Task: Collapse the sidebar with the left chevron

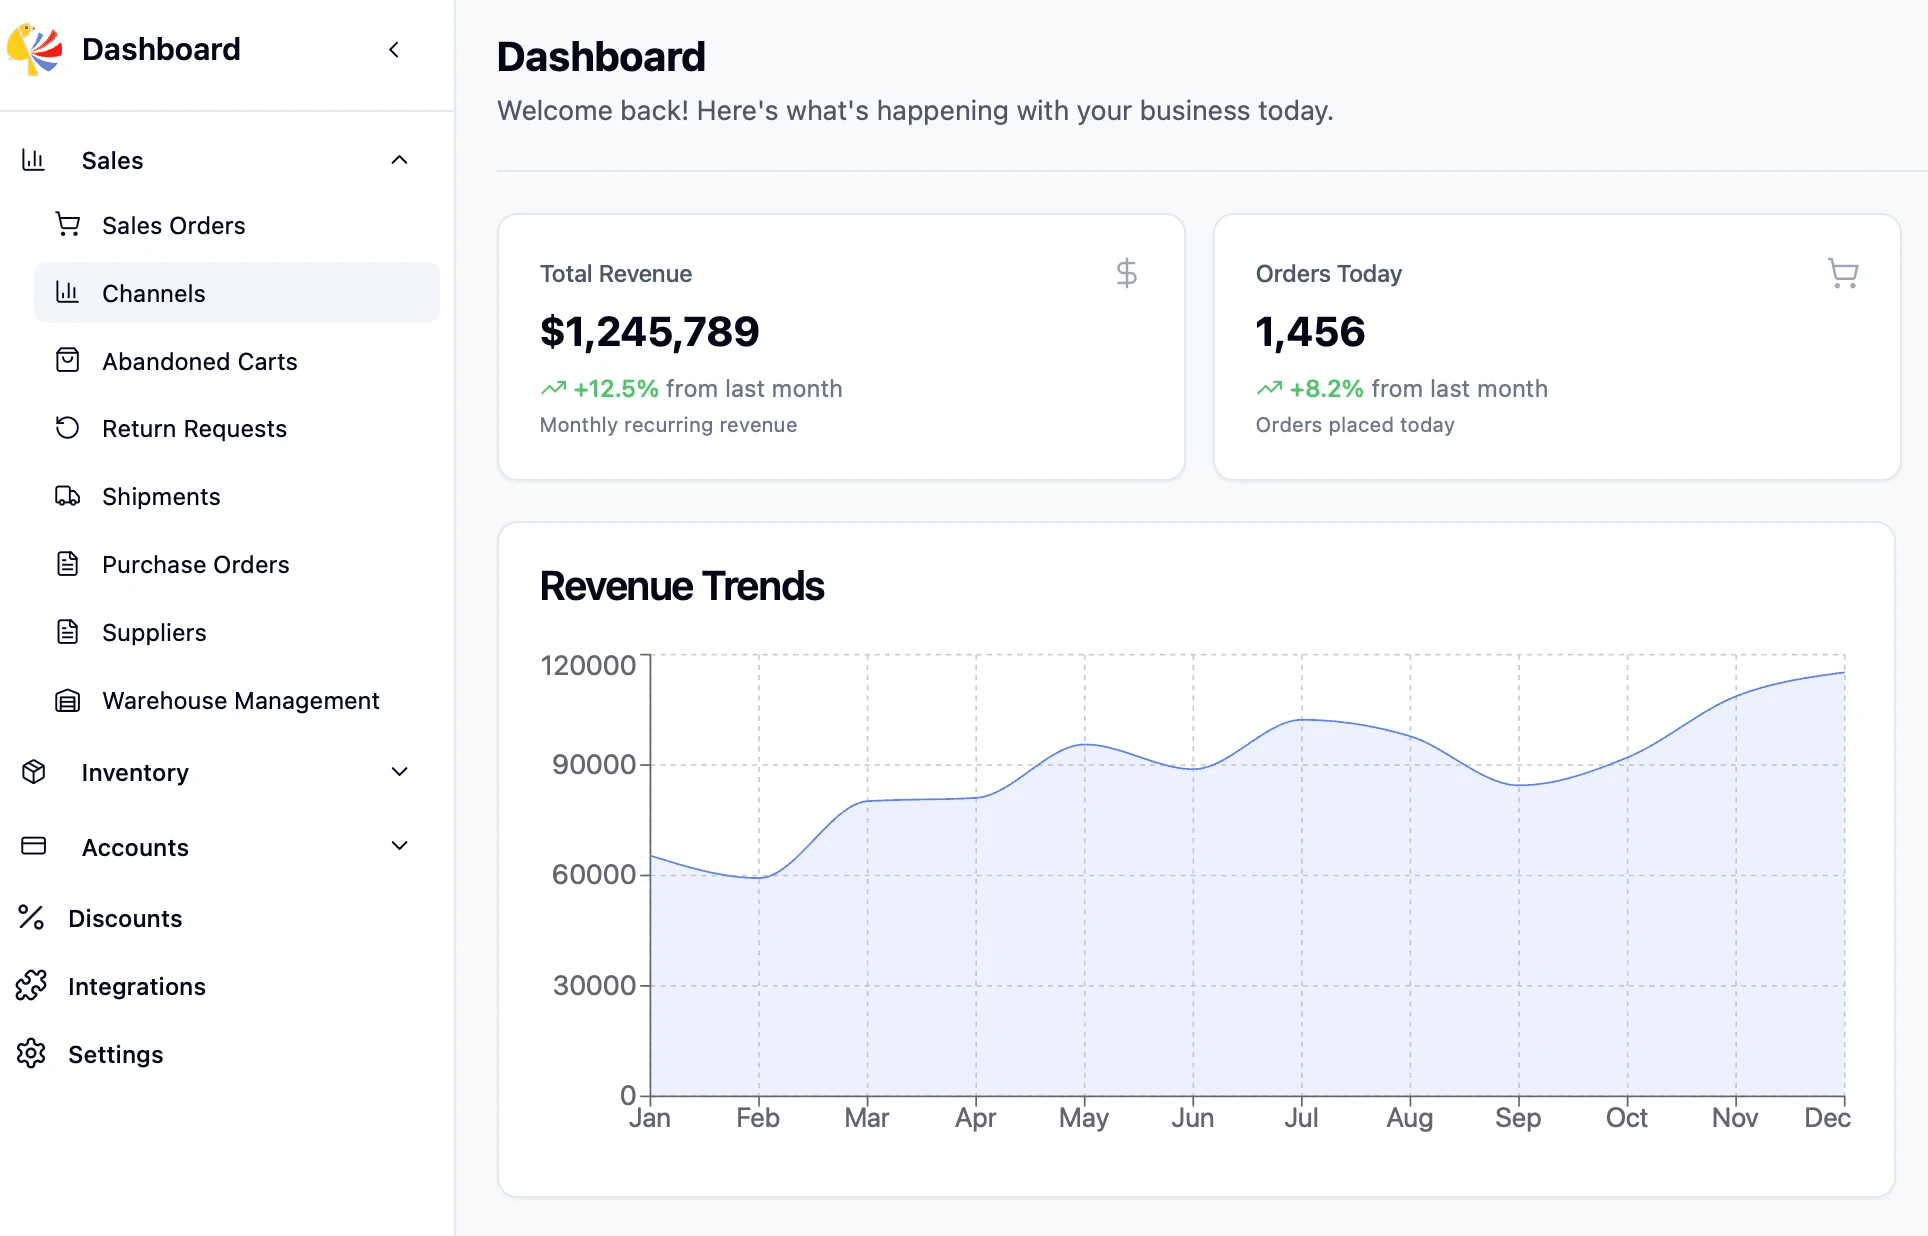Action: pos(394,50)
